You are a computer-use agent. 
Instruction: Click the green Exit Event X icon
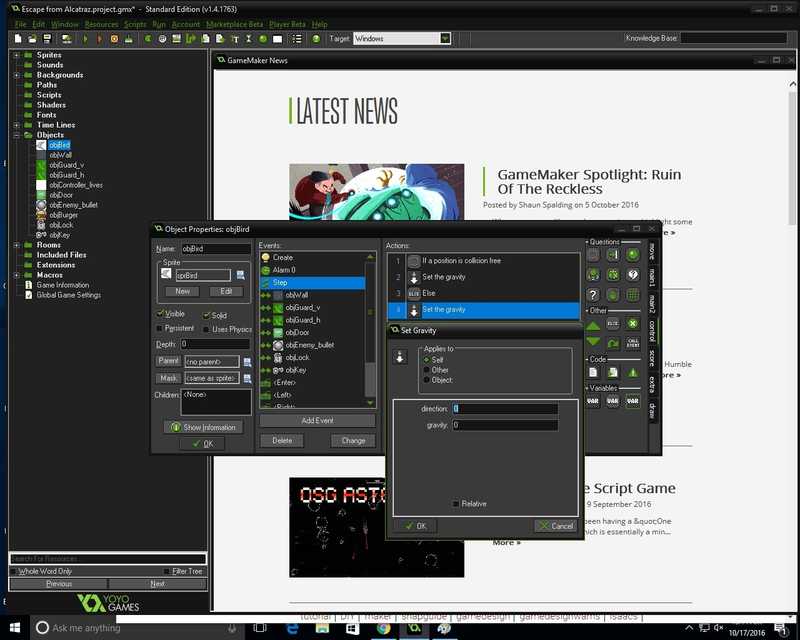[x=632, y=323]
